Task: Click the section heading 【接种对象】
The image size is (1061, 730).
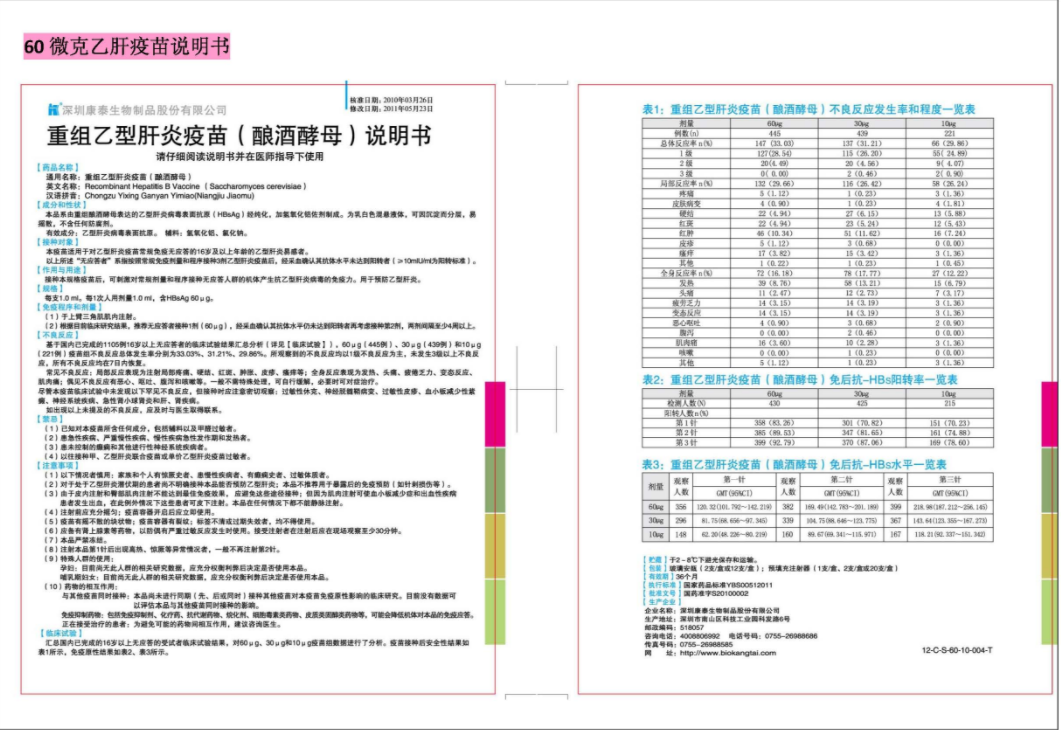Action: pyautogui.click(x=58, y=242)
